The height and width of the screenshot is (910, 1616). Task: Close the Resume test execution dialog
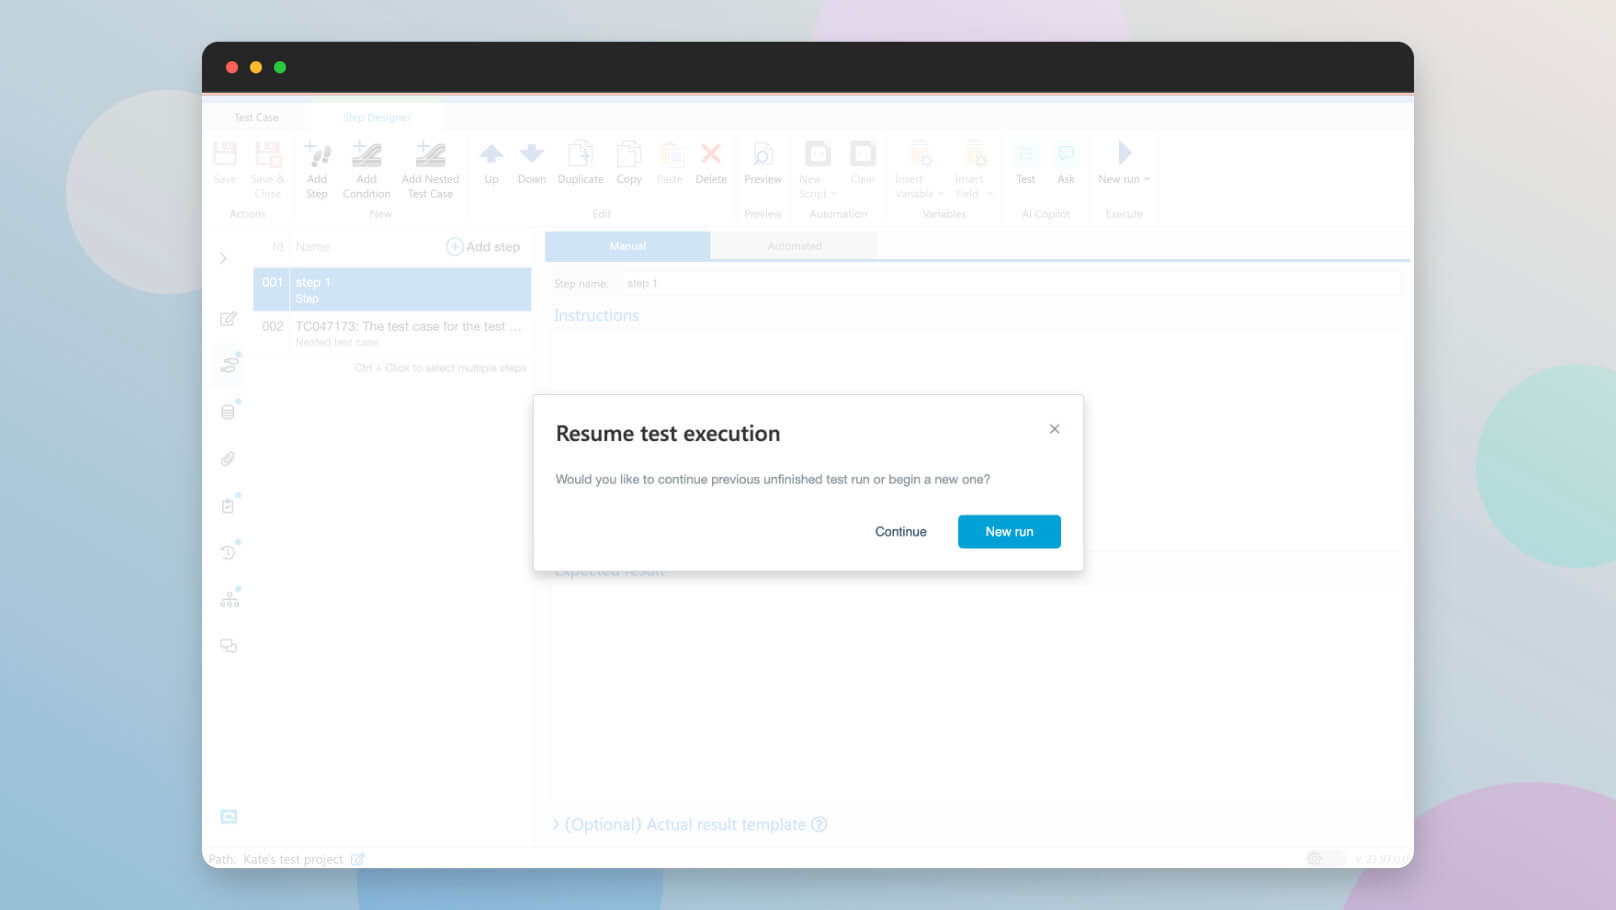[1054, 429]
